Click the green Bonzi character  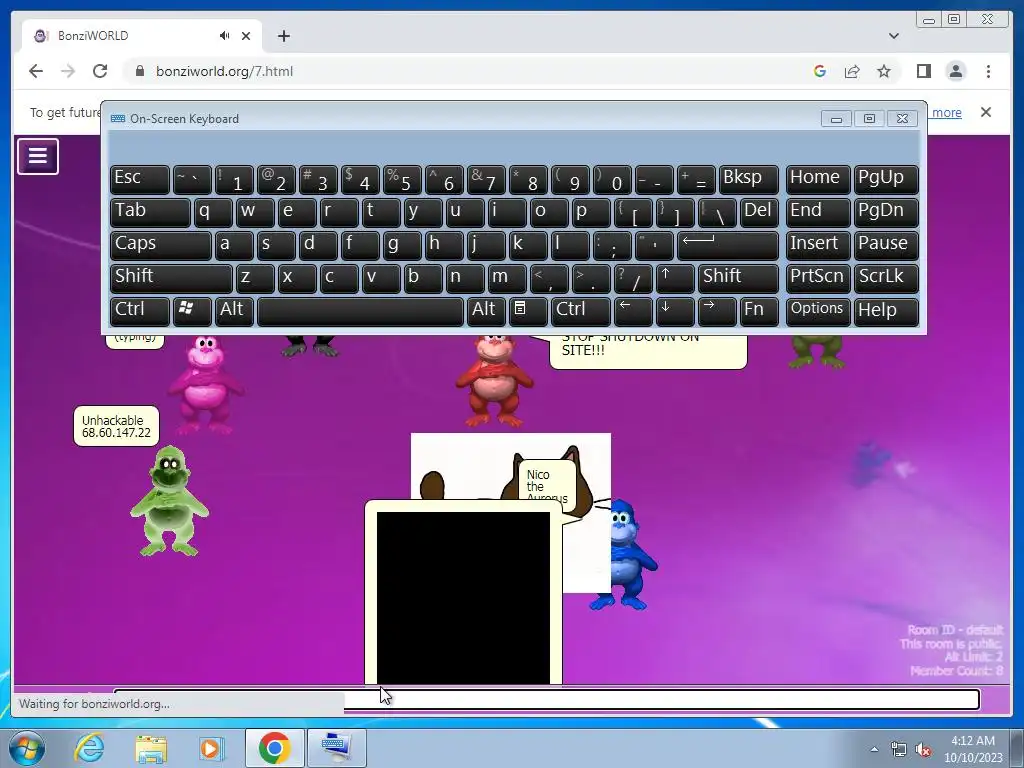(x=169, y=502)
